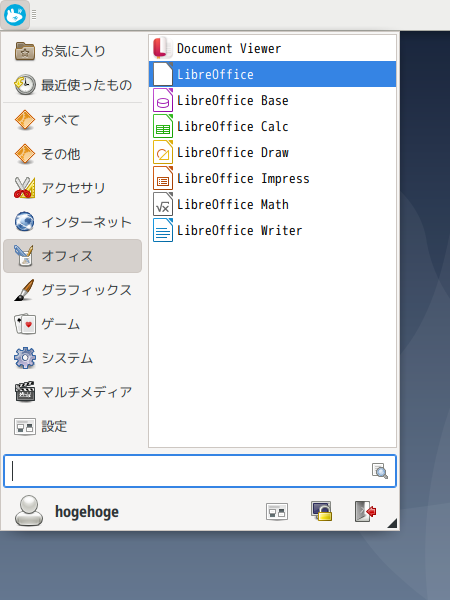Open the Whisker menu rabbit button
This screenshot has width=450, height=600.
pyautogui.click(x=15, y=15)
